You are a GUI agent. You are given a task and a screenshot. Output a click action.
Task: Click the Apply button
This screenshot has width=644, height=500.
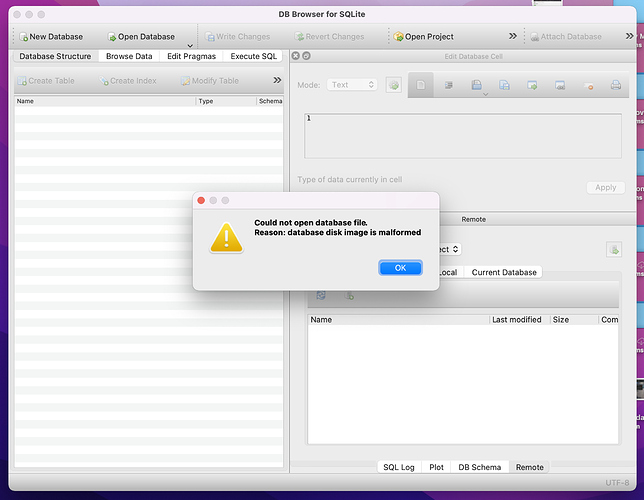(606, 187)
